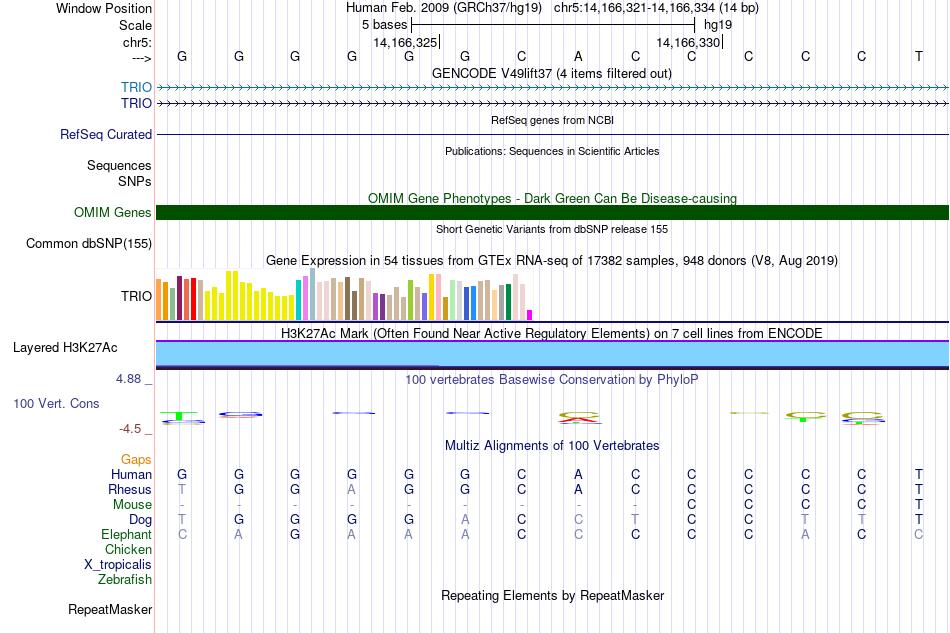Click the dark green OMIM gene bar
950x633 pixels.
pos(552,213)
